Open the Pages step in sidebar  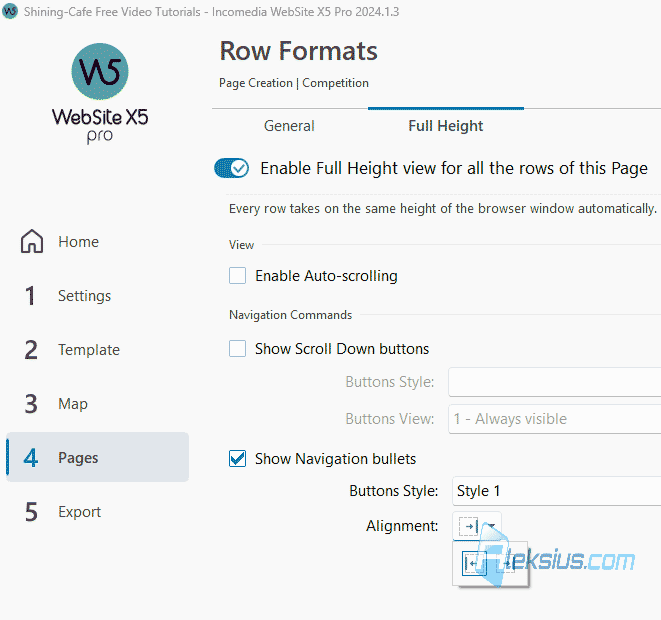[98, 457]
